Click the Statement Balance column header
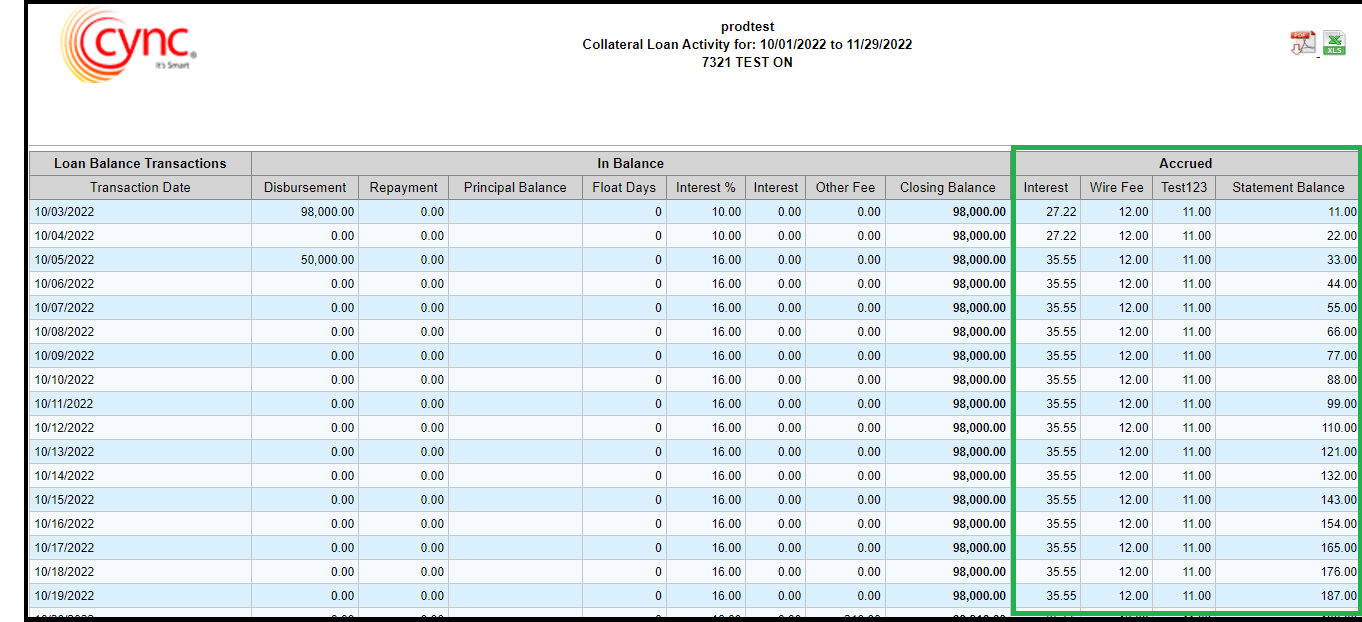 (x=1288, y=187)
